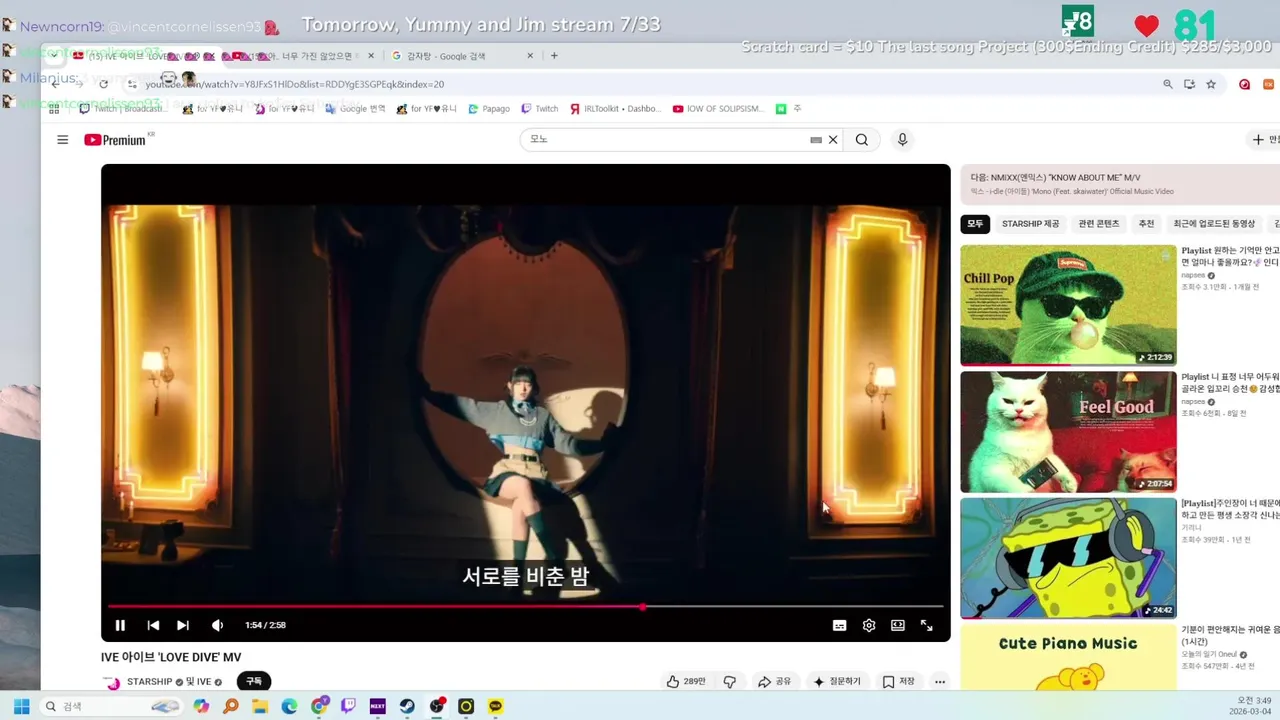Pause the LOVE DIVE video
This screenshot has height=720, width=1280.
click(x=120, y=625)
